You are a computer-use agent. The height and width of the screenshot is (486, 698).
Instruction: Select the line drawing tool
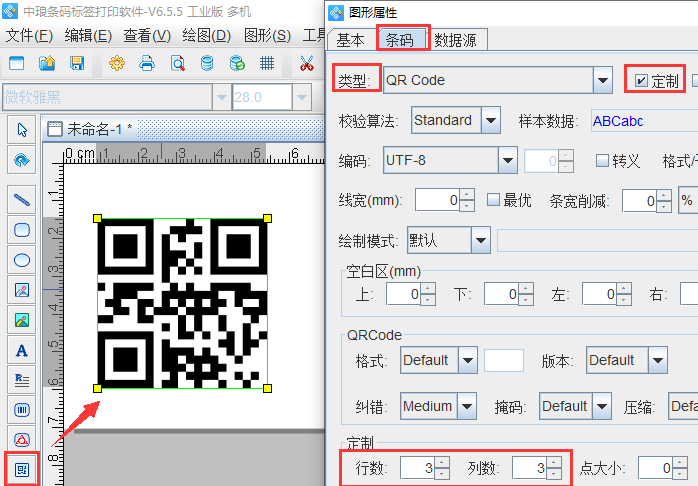[22, 199]
